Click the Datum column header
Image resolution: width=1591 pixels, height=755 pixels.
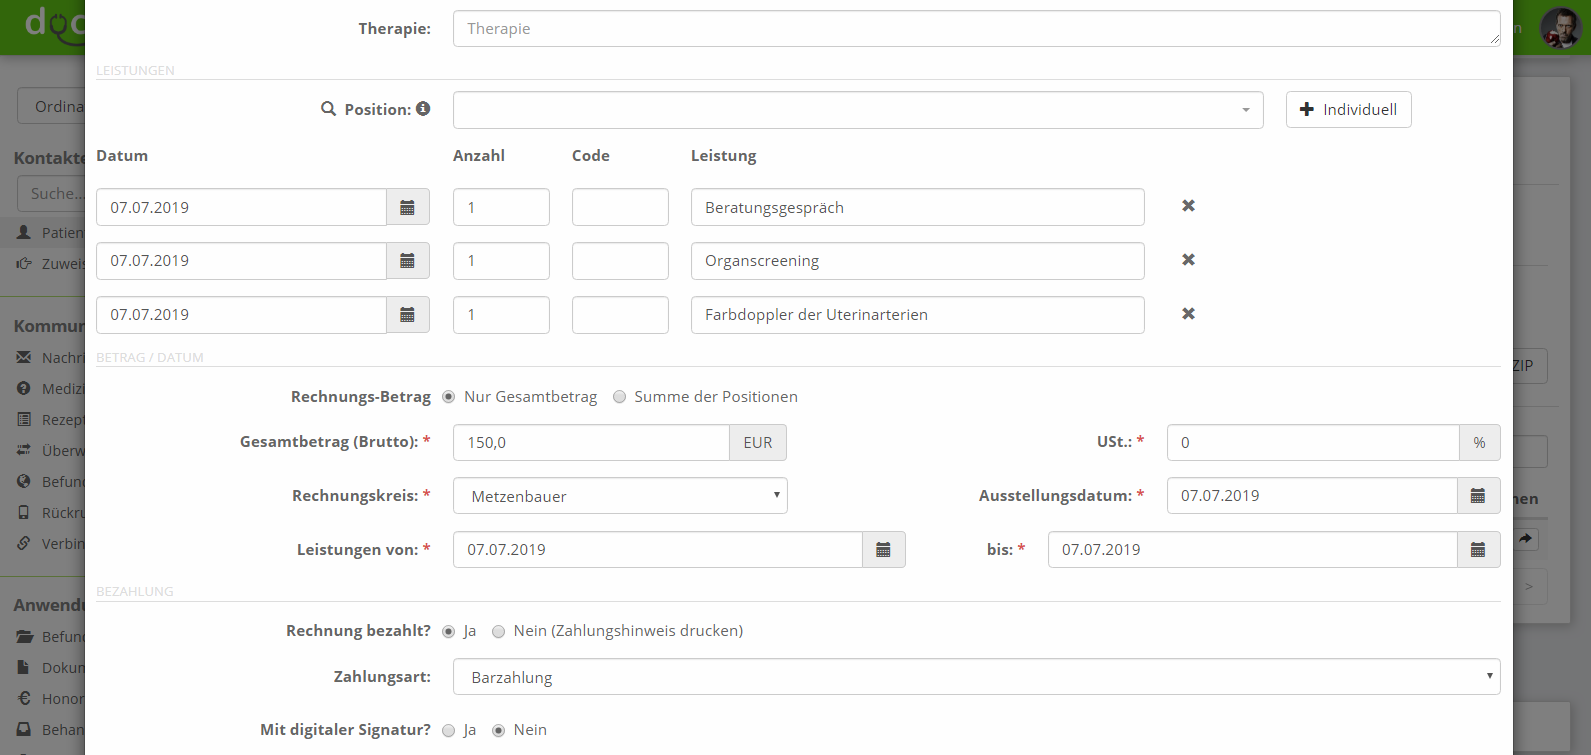point(122,156)
